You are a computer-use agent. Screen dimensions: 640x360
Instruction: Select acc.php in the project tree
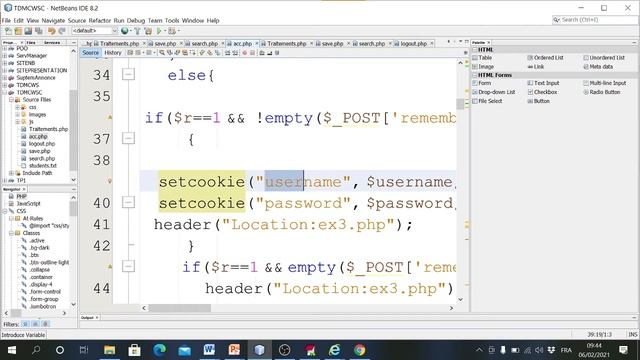(38, 136)
